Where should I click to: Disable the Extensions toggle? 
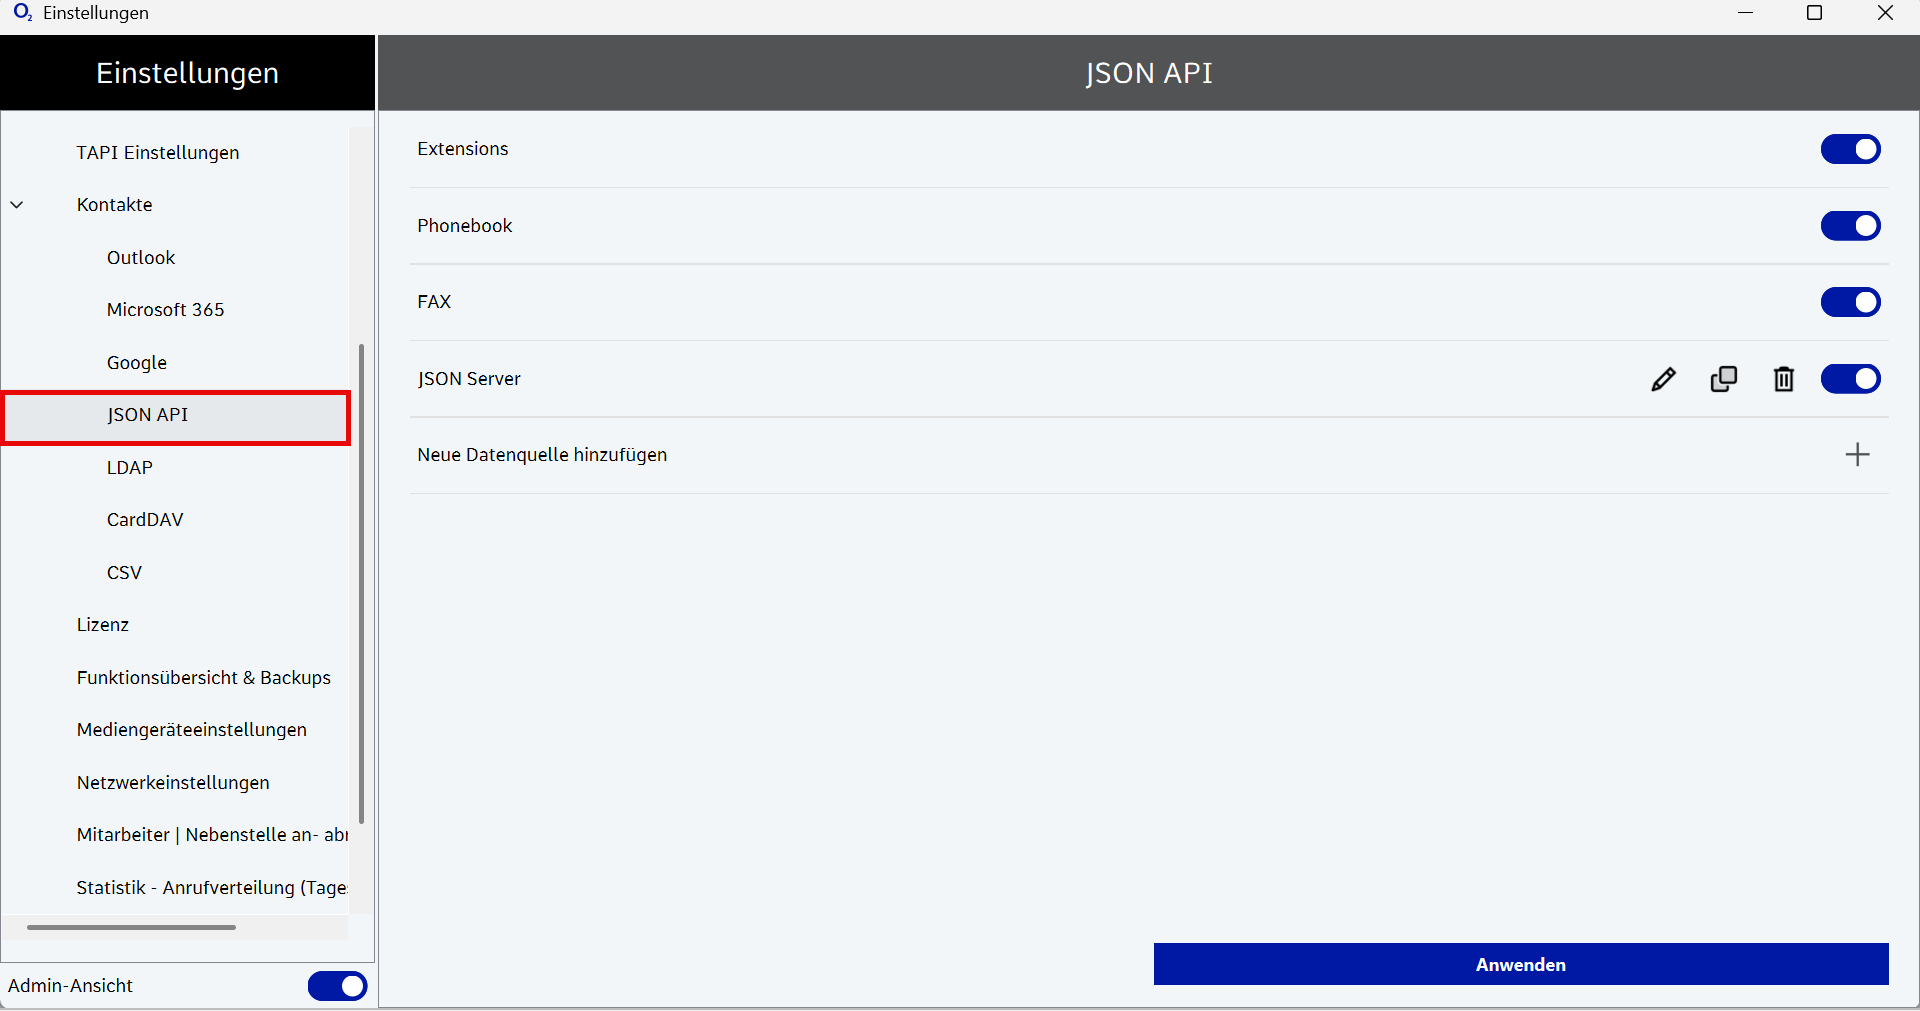pos(1850,149)
